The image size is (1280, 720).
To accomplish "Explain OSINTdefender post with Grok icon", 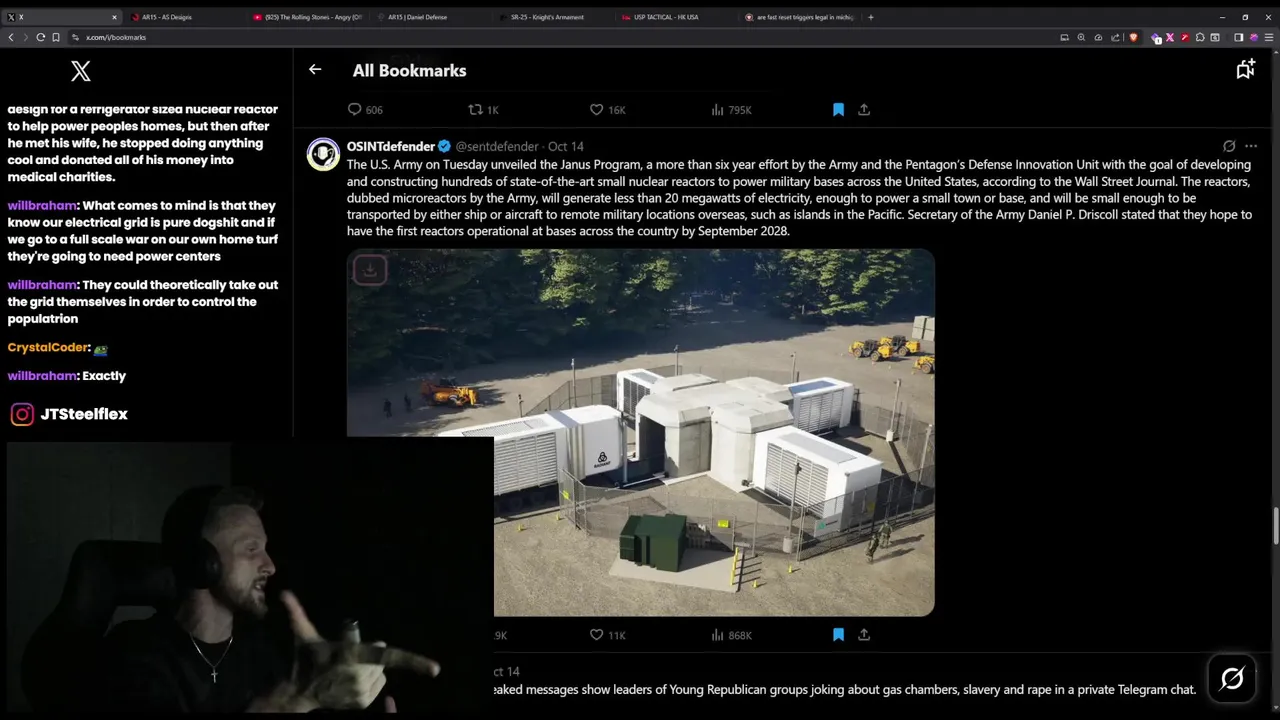I will (1229, 146).
